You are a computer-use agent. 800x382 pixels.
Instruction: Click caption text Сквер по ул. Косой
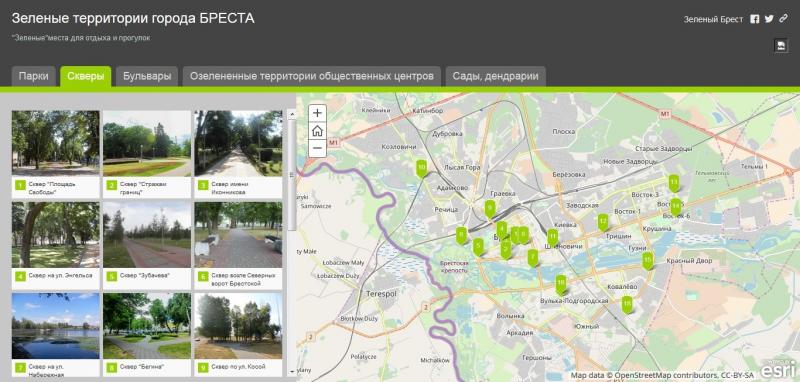(238, 367)
